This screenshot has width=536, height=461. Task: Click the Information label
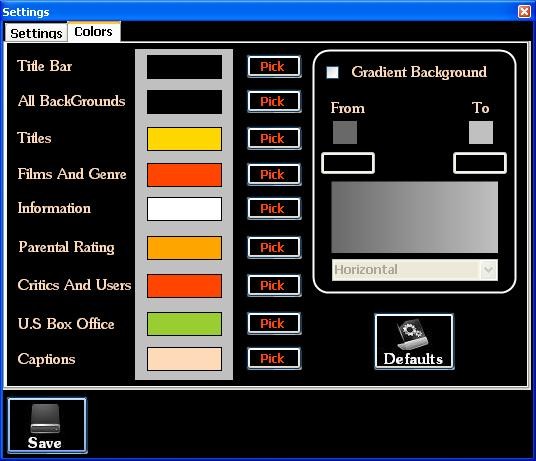click(54, 208)
